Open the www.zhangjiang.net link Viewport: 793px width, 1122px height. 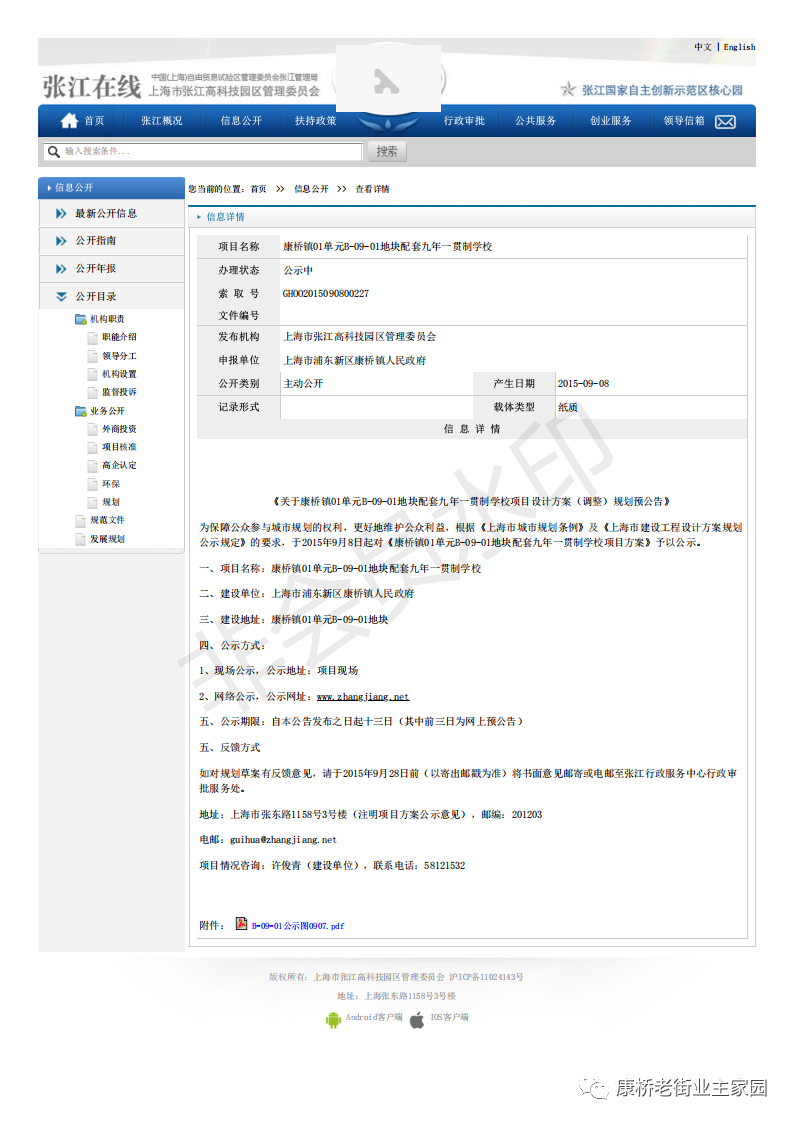363,697
